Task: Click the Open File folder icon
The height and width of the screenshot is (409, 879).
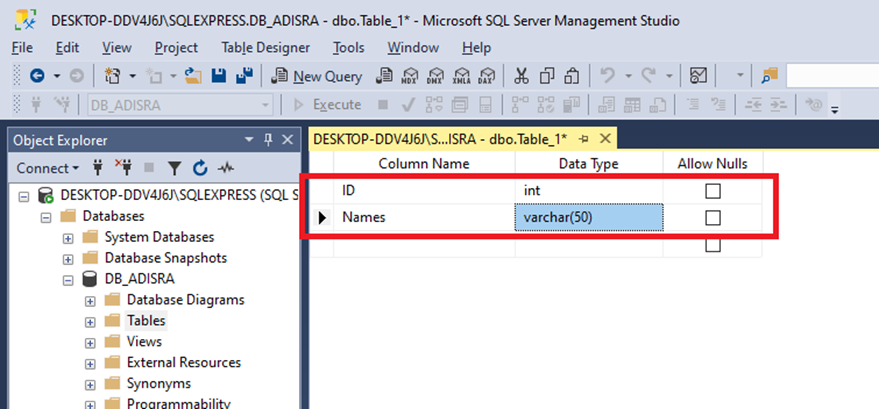Action: [x=193, y=76]
